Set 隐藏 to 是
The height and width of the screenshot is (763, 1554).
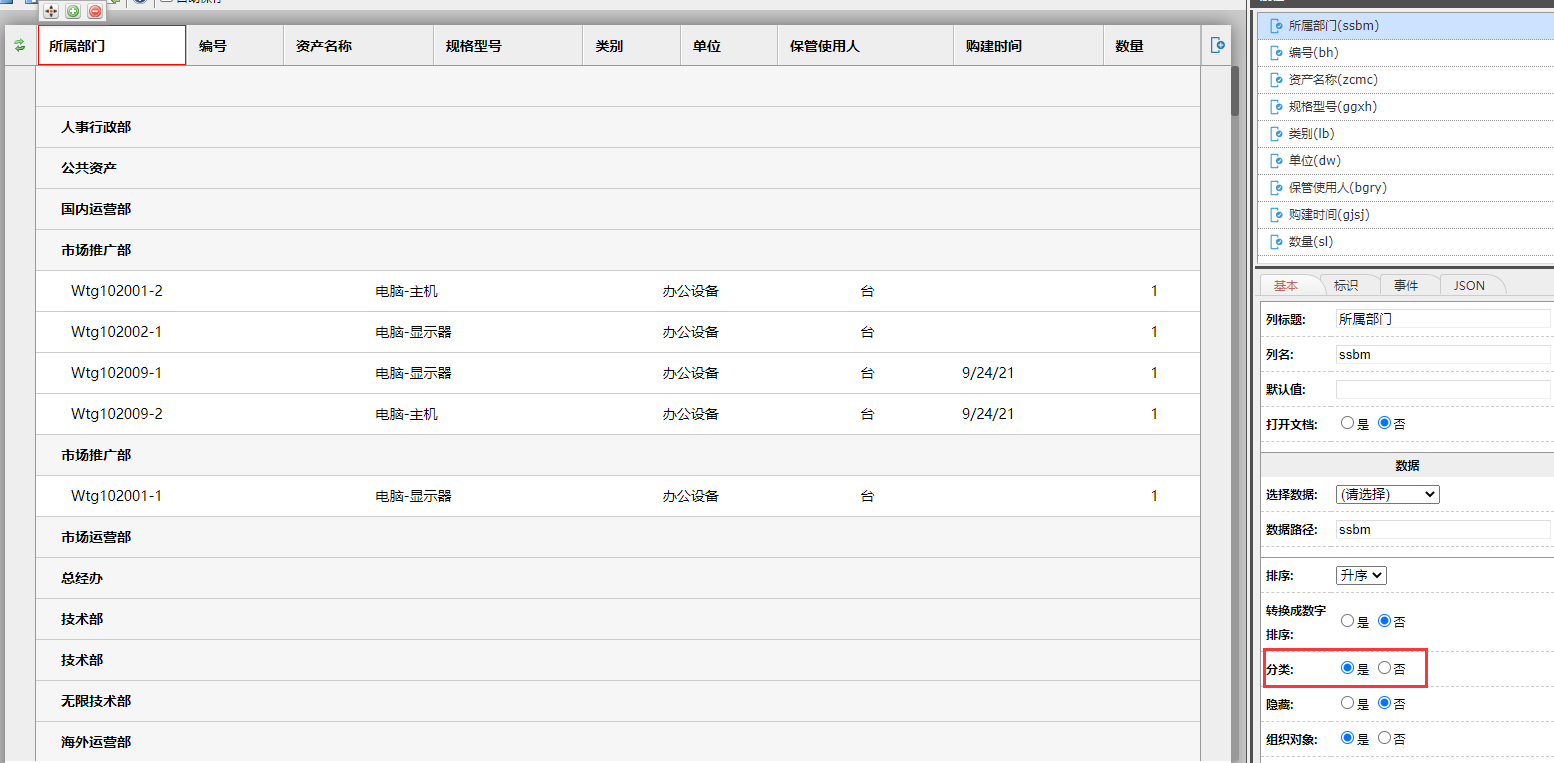[x=1347, y=703]
